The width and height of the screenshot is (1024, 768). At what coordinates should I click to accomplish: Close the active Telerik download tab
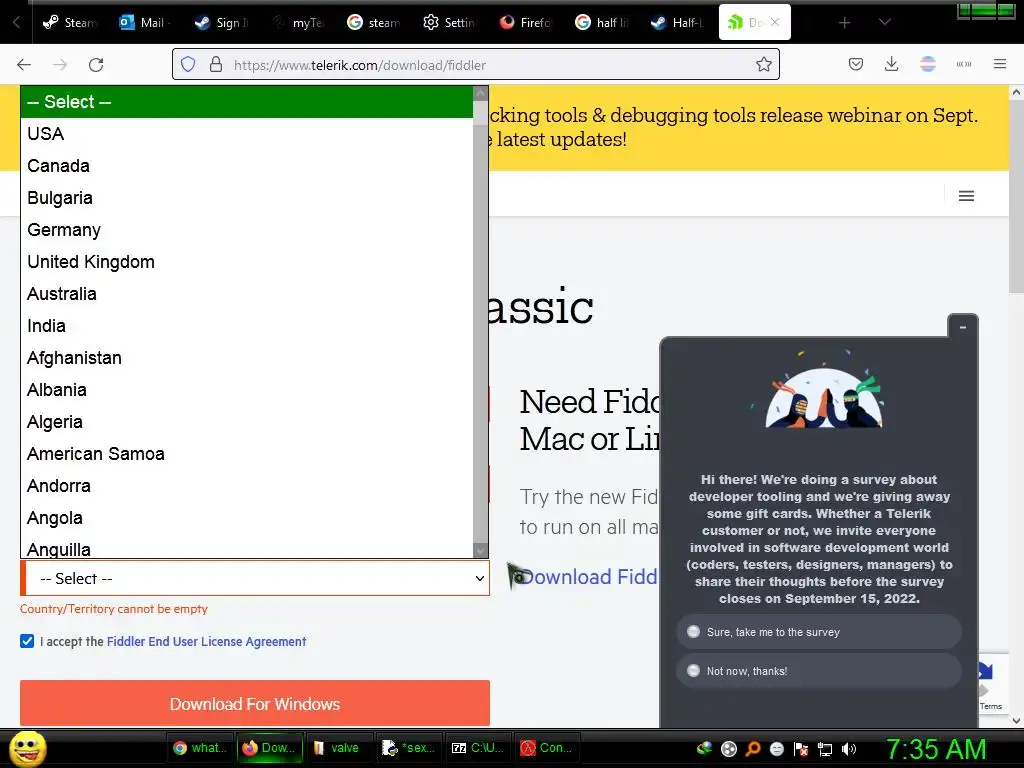coord(775,22)
